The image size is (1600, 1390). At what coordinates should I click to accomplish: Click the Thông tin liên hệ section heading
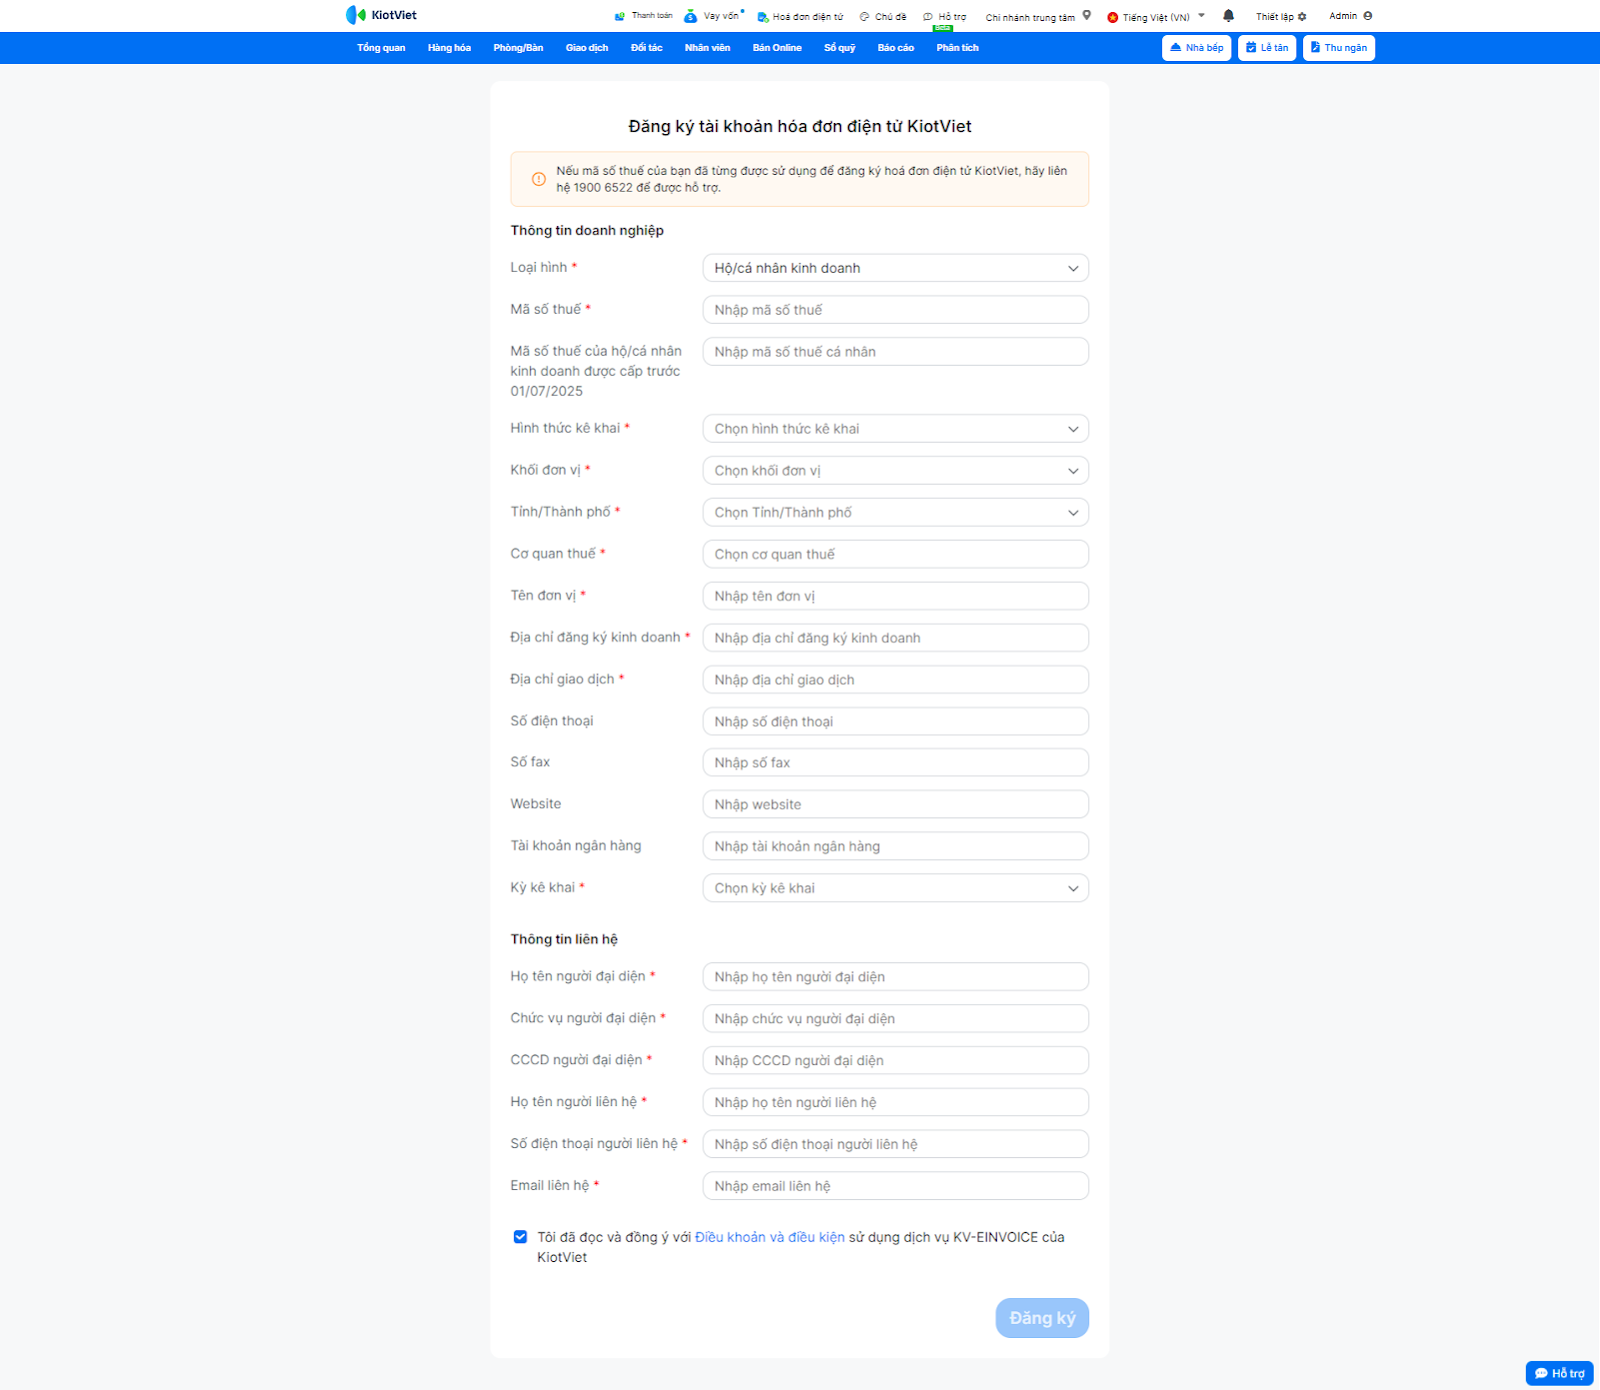click(564, 939)
